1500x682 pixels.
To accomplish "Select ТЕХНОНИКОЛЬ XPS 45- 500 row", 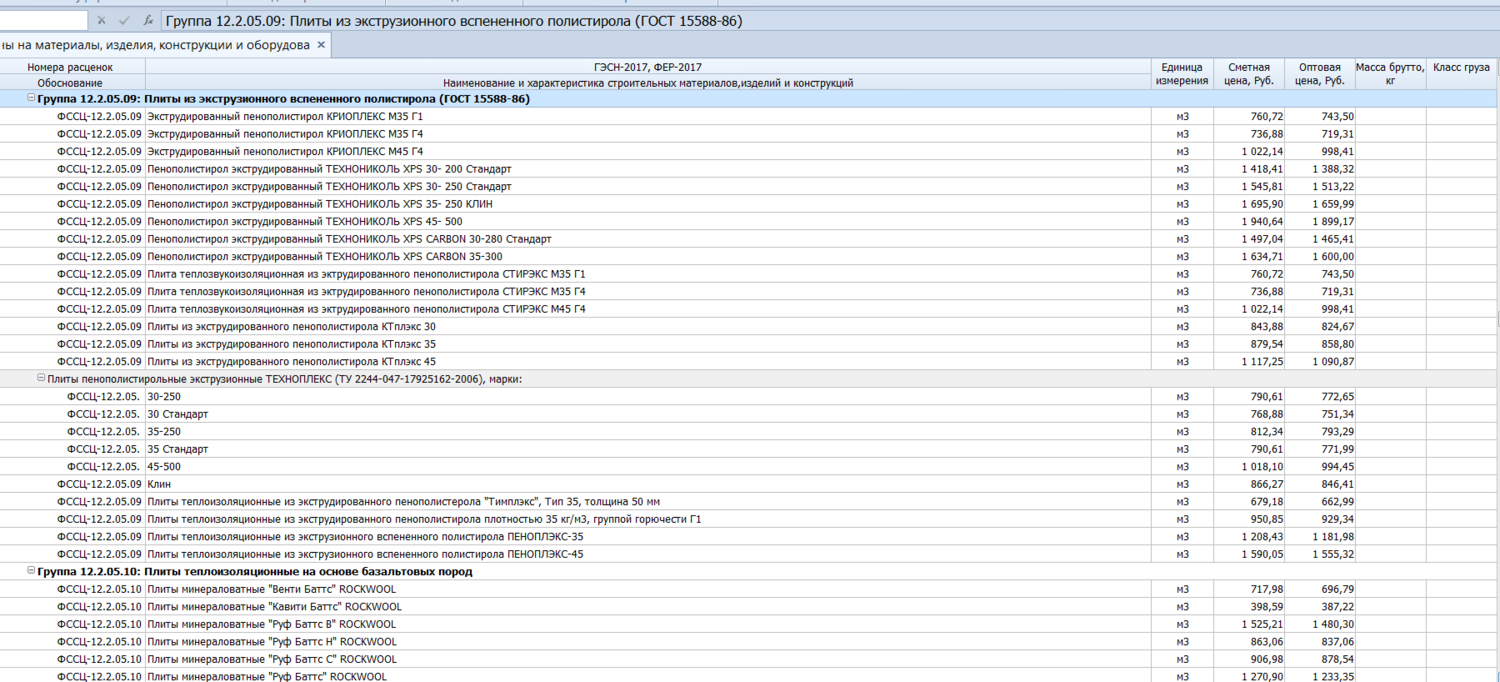I will [x=305, y=221].
